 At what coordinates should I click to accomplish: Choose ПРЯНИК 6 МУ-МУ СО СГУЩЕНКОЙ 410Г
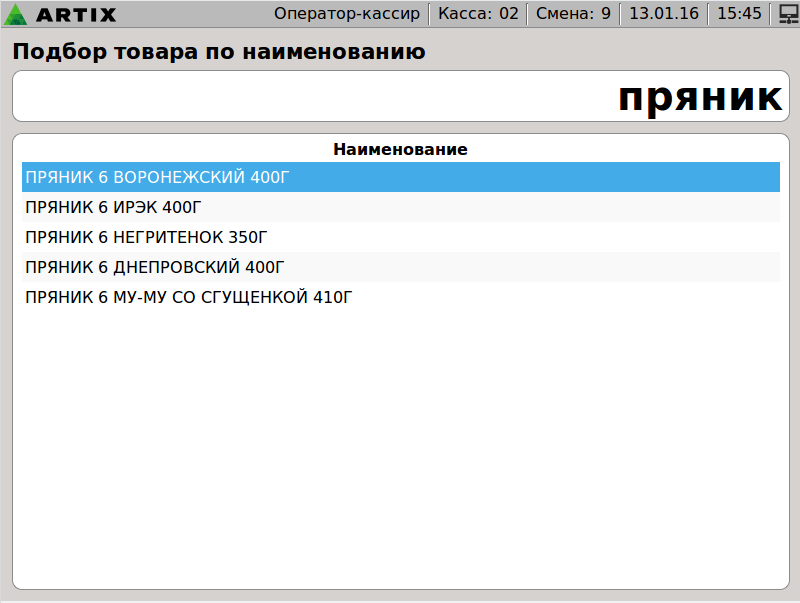pos(189,297)
